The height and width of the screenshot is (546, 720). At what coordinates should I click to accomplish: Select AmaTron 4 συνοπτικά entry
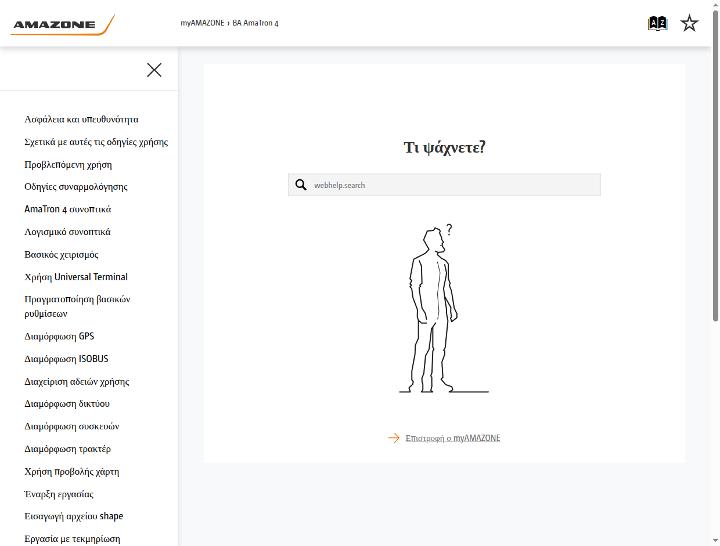pyautogui.click(x=68, y=209)
